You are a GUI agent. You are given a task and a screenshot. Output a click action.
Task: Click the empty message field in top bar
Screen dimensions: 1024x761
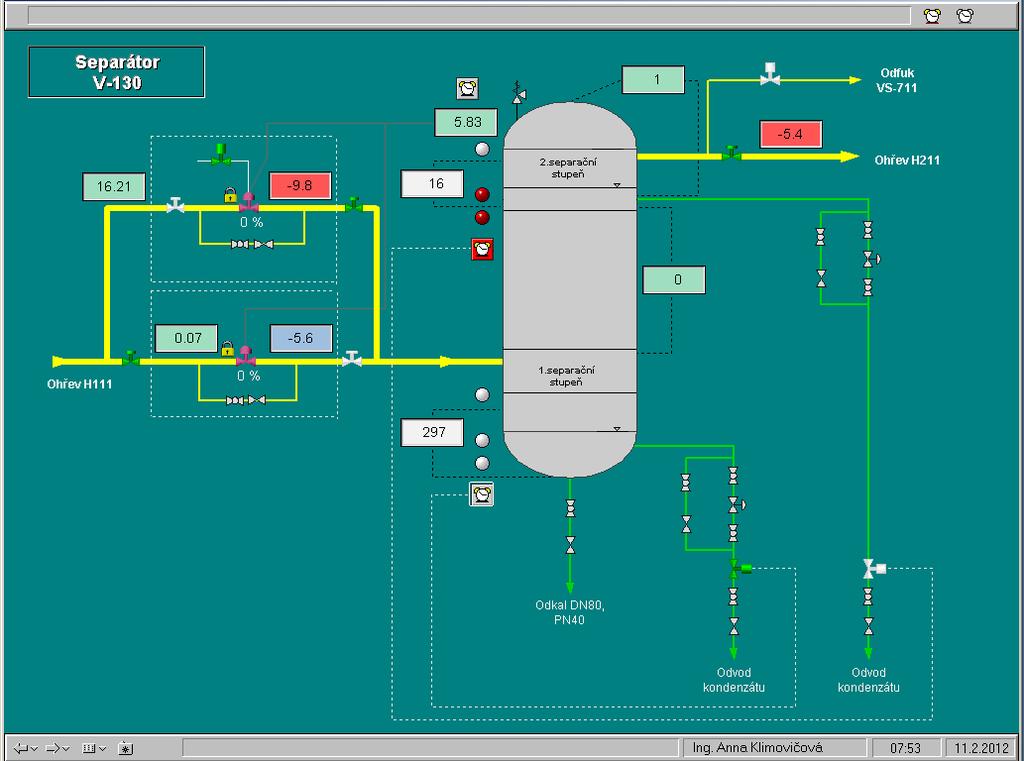pos(469,16)
